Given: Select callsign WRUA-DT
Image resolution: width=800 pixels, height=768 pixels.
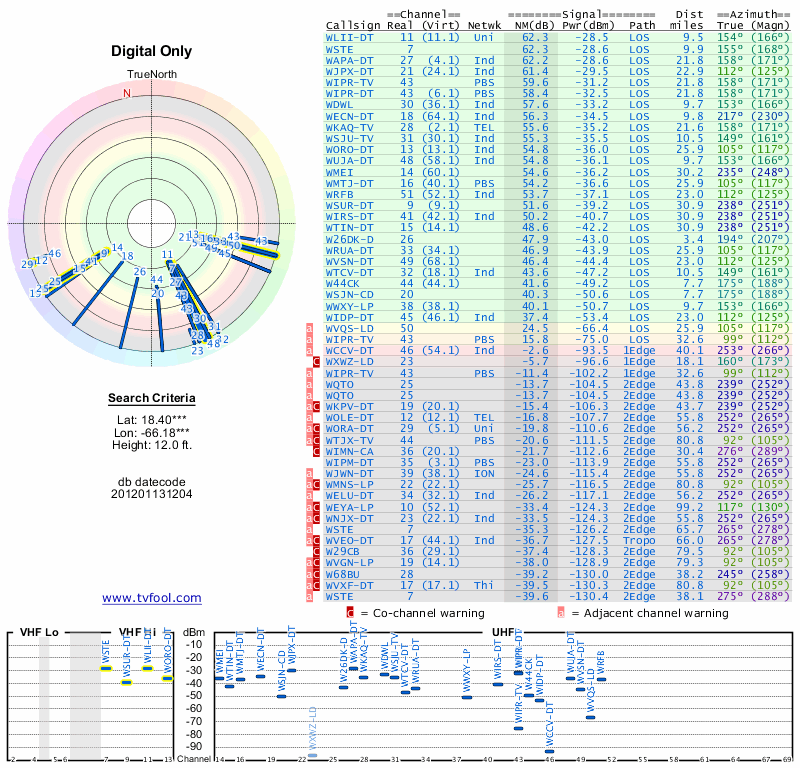Looking at the screenshot, I should point(349,251).
